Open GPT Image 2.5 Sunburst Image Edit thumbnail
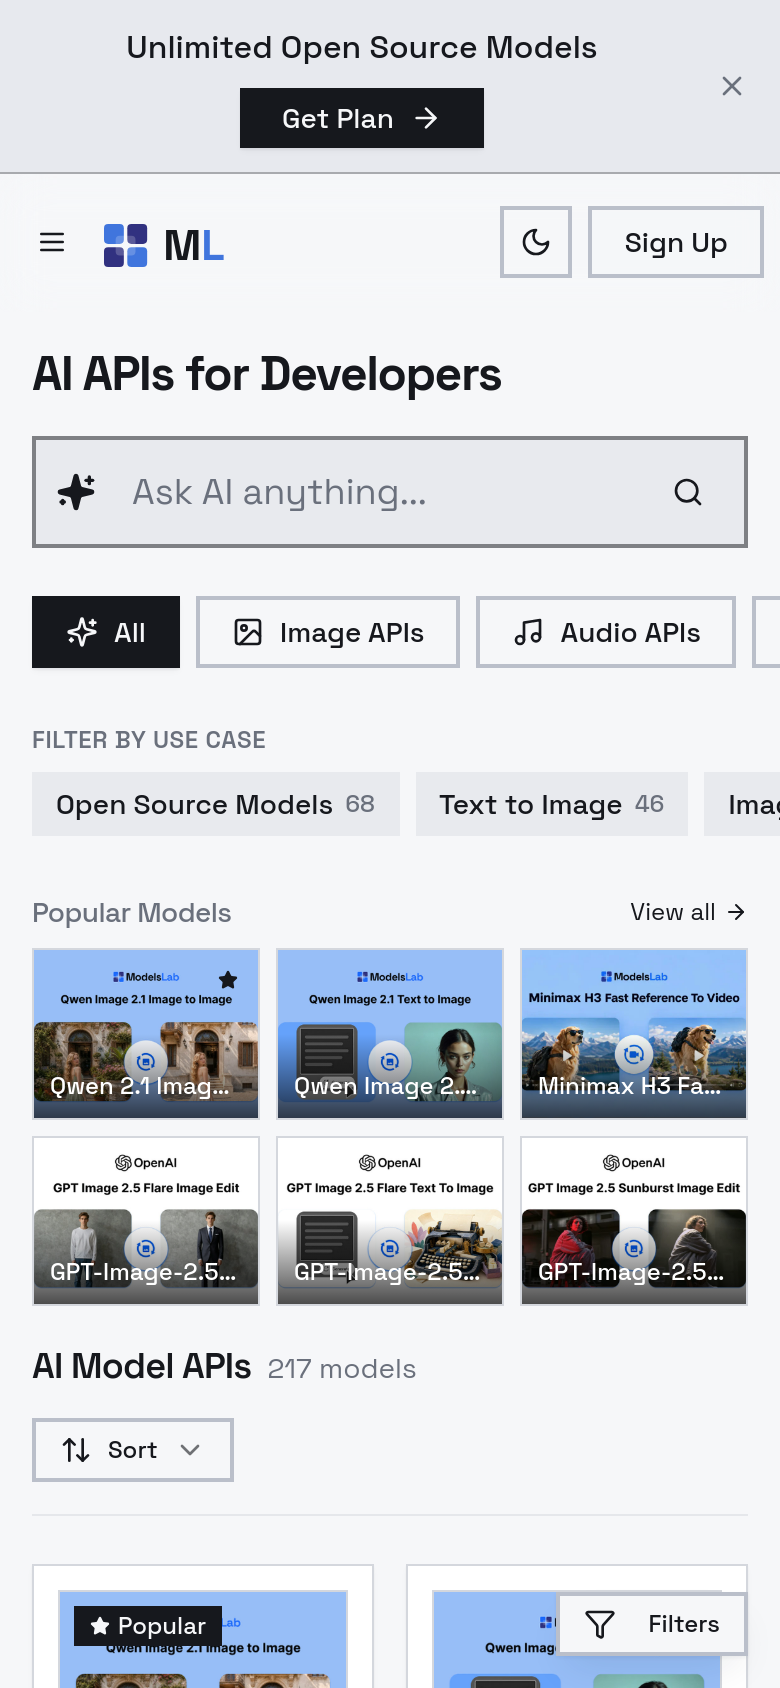 [634, 1221]
